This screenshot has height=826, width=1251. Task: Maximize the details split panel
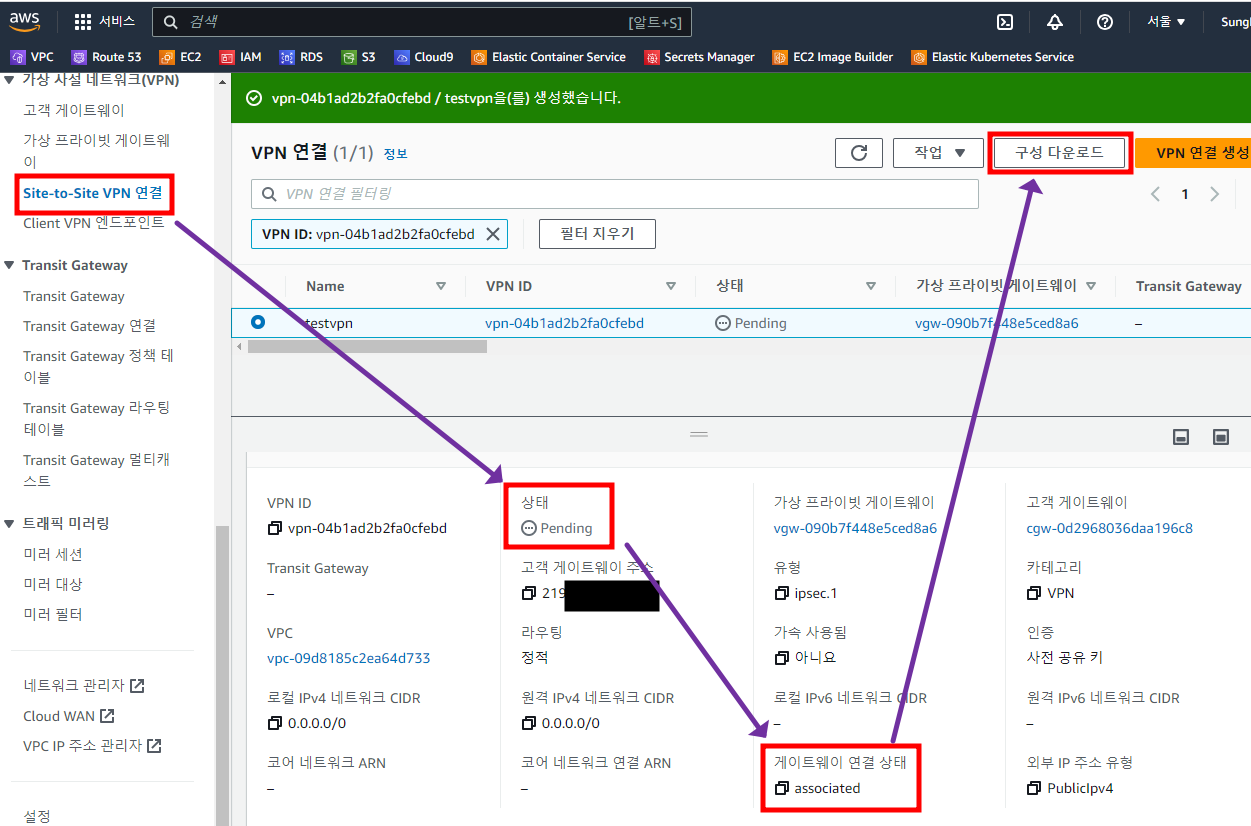coord(1221,437)
